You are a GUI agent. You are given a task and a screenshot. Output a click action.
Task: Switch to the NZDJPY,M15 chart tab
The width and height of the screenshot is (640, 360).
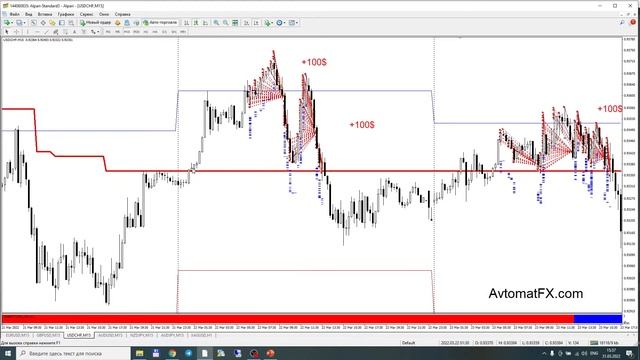[x=141, y=335]
